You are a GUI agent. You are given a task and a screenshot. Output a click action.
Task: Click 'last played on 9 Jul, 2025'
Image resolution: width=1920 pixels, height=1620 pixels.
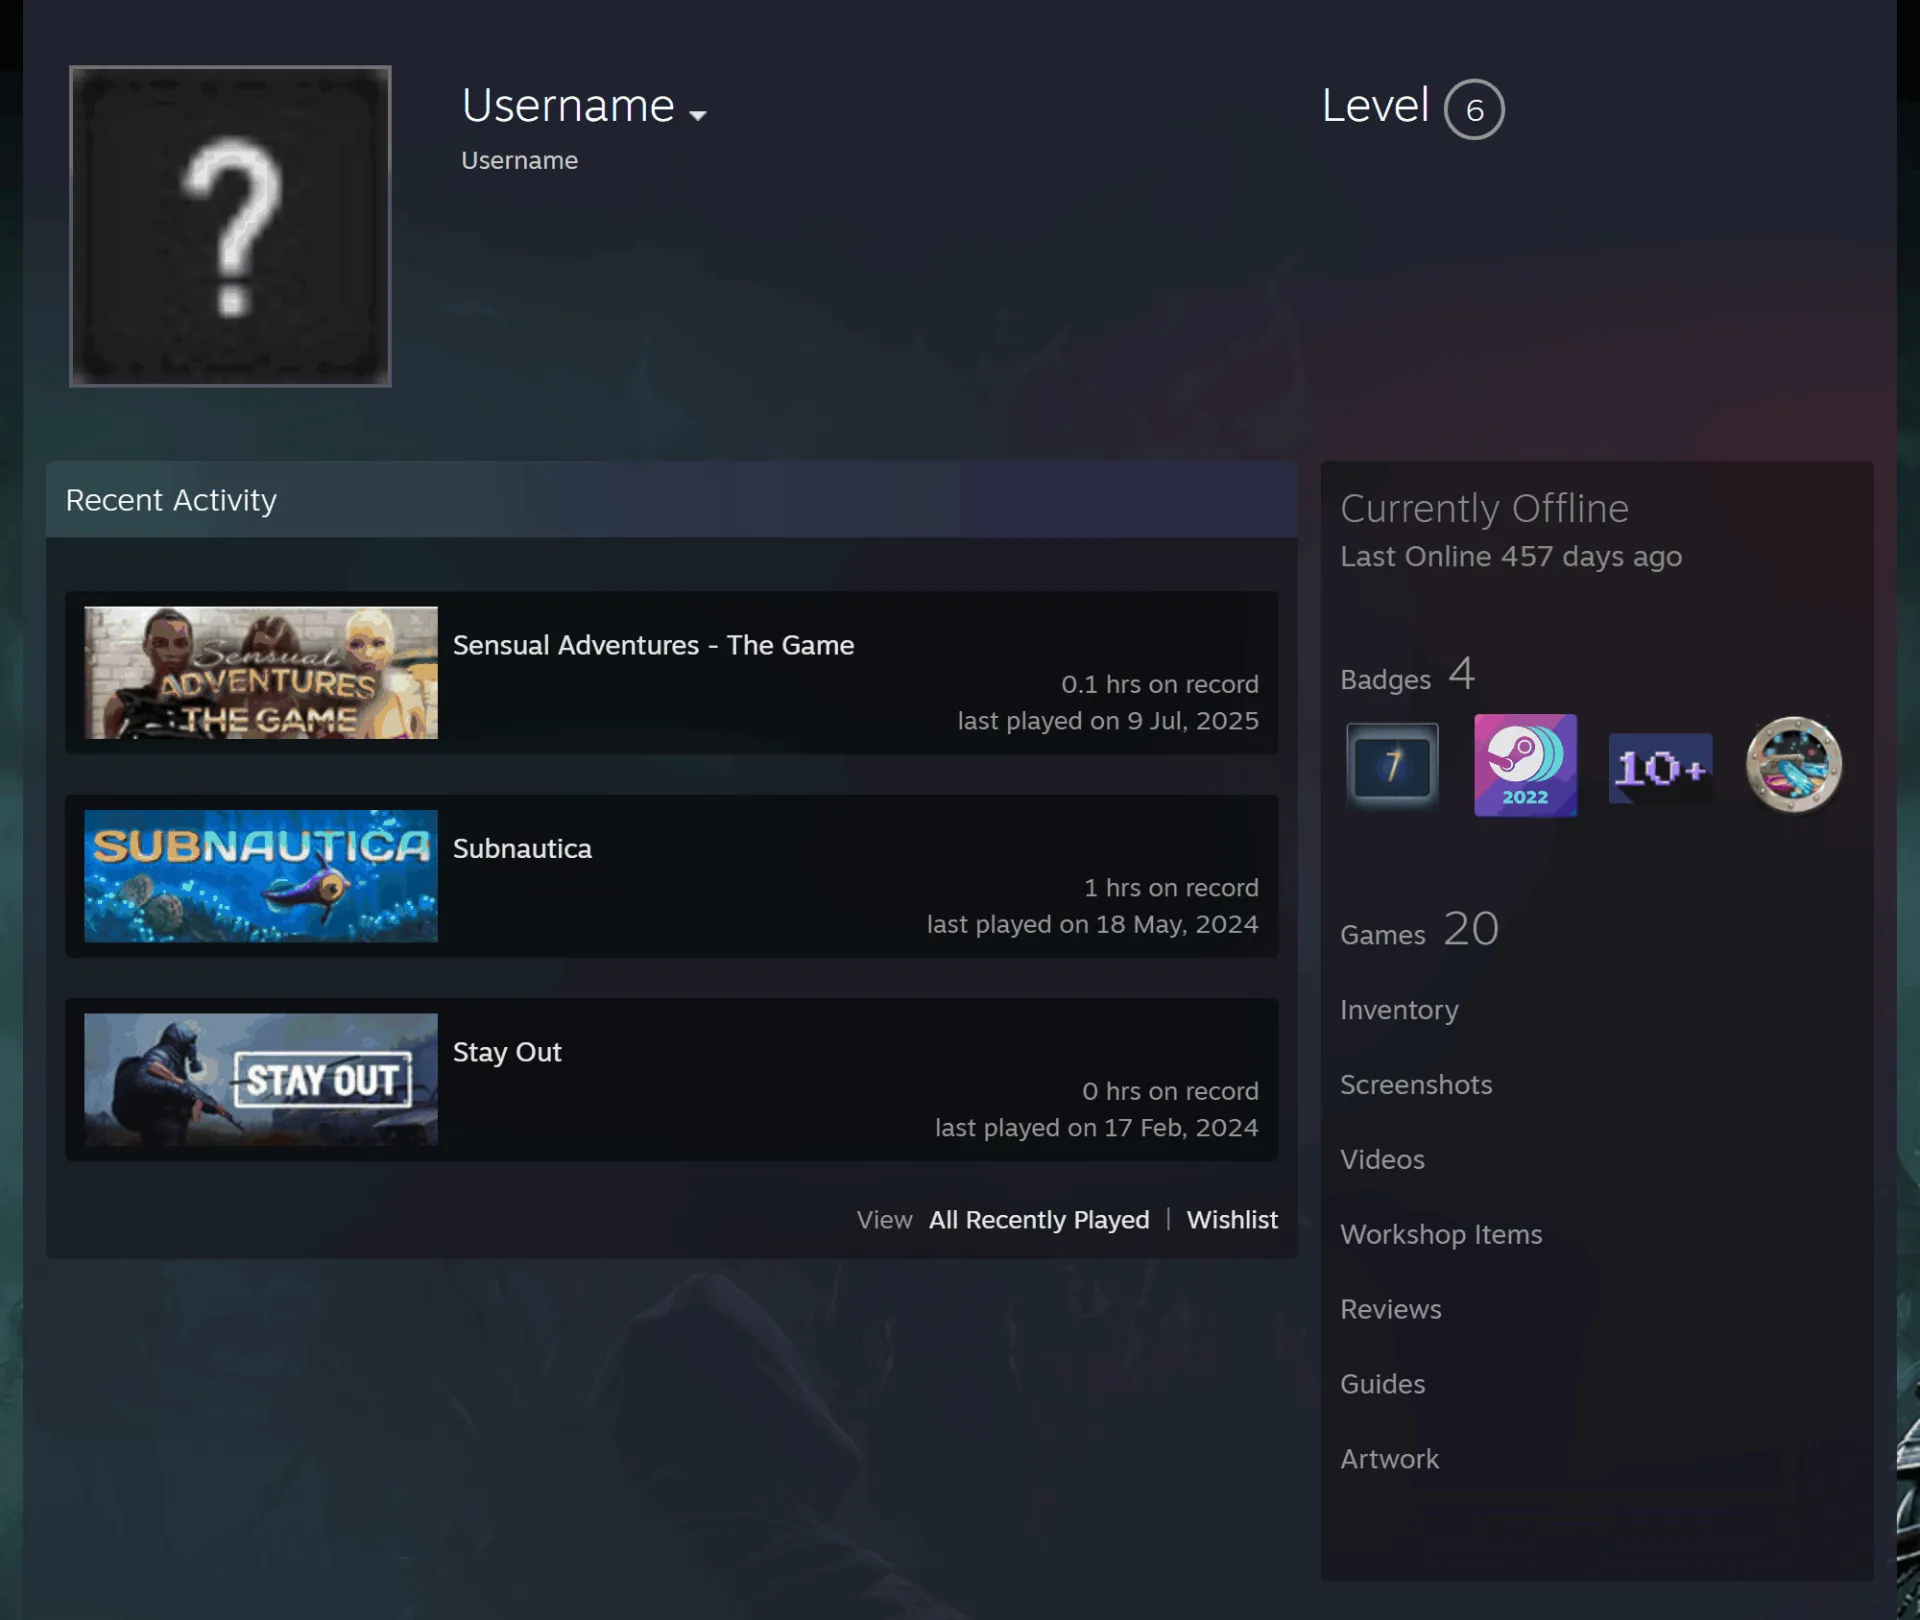1108,721
